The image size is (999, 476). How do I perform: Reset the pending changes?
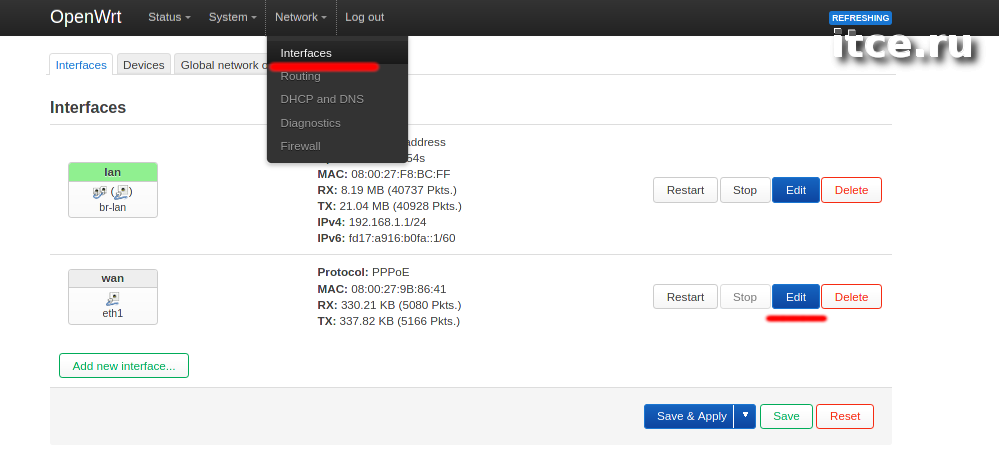click(x=845, y=416)
